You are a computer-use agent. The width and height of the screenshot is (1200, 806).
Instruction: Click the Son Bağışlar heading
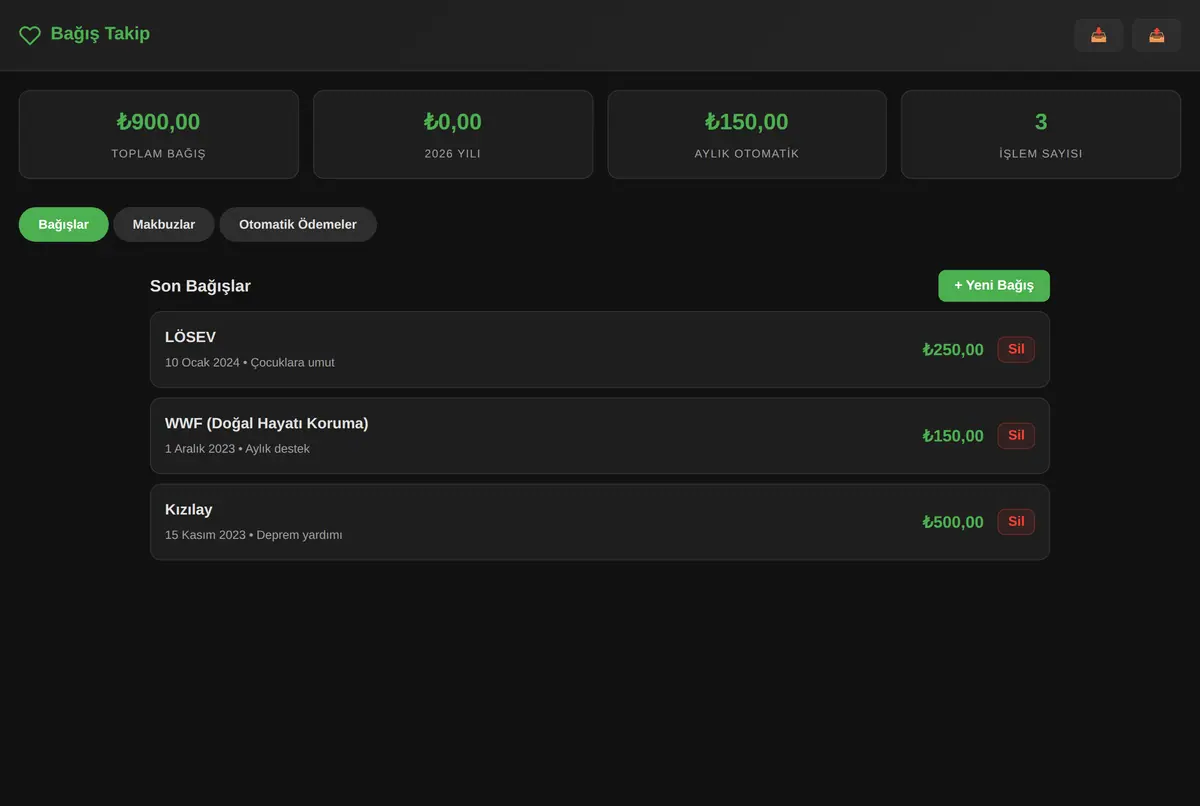(200, 286)
